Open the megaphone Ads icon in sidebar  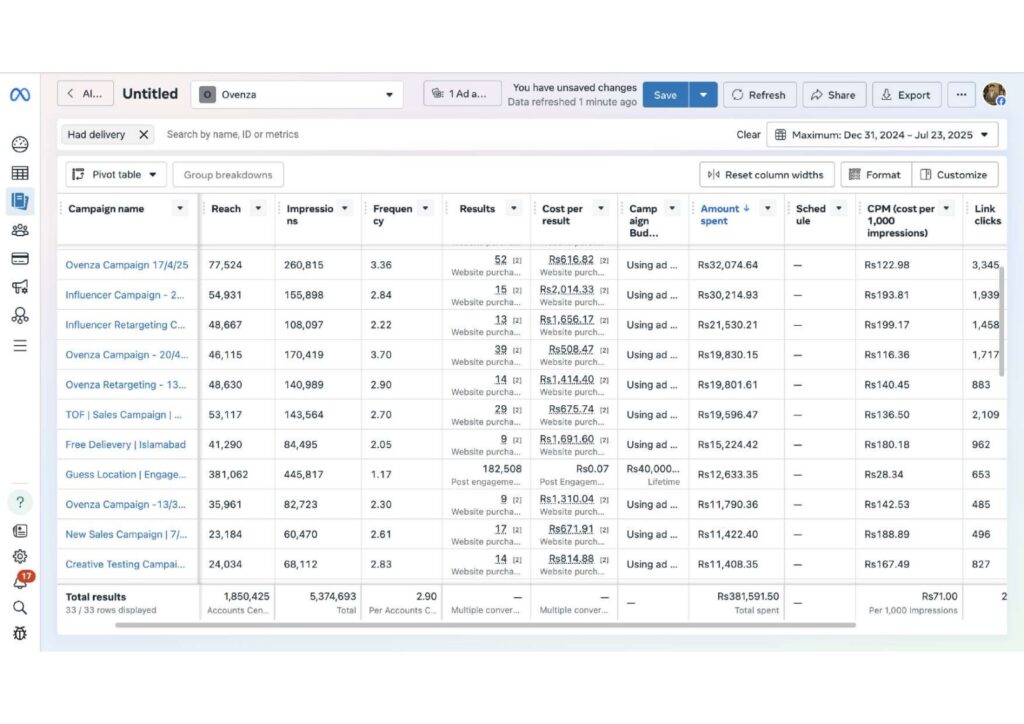click(20, 287)
